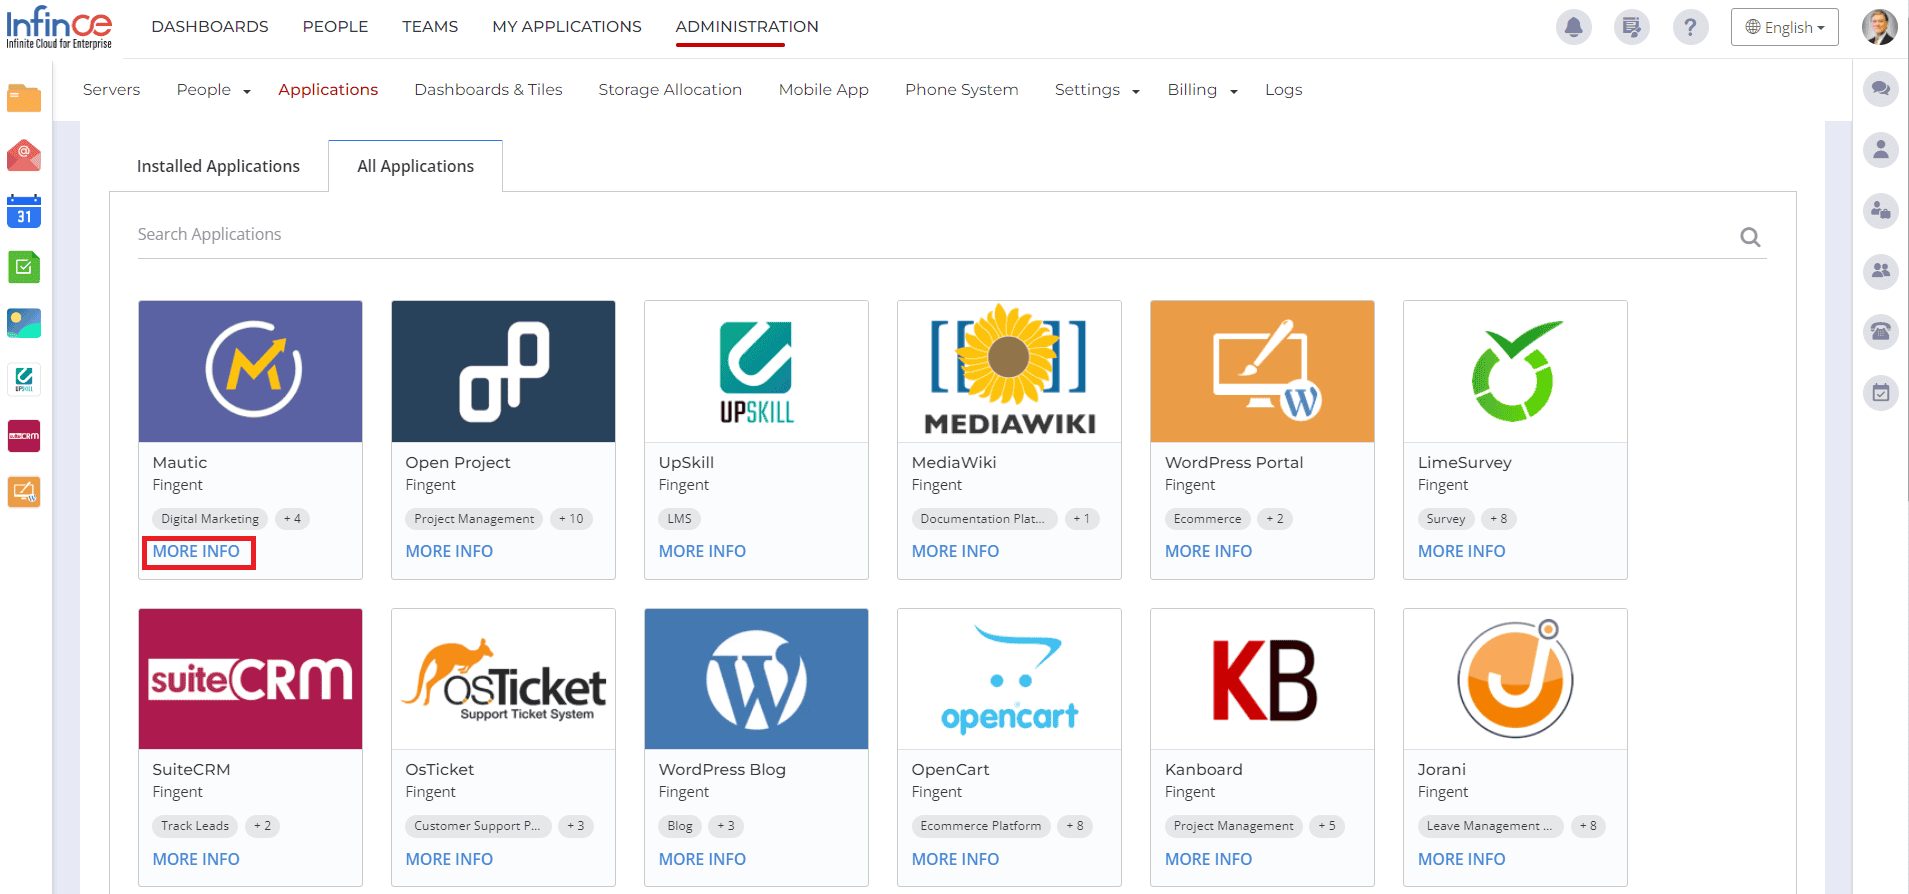The image size is (1909, 894).
Task: Open Storage Allocation
Action: pos(670,90)
